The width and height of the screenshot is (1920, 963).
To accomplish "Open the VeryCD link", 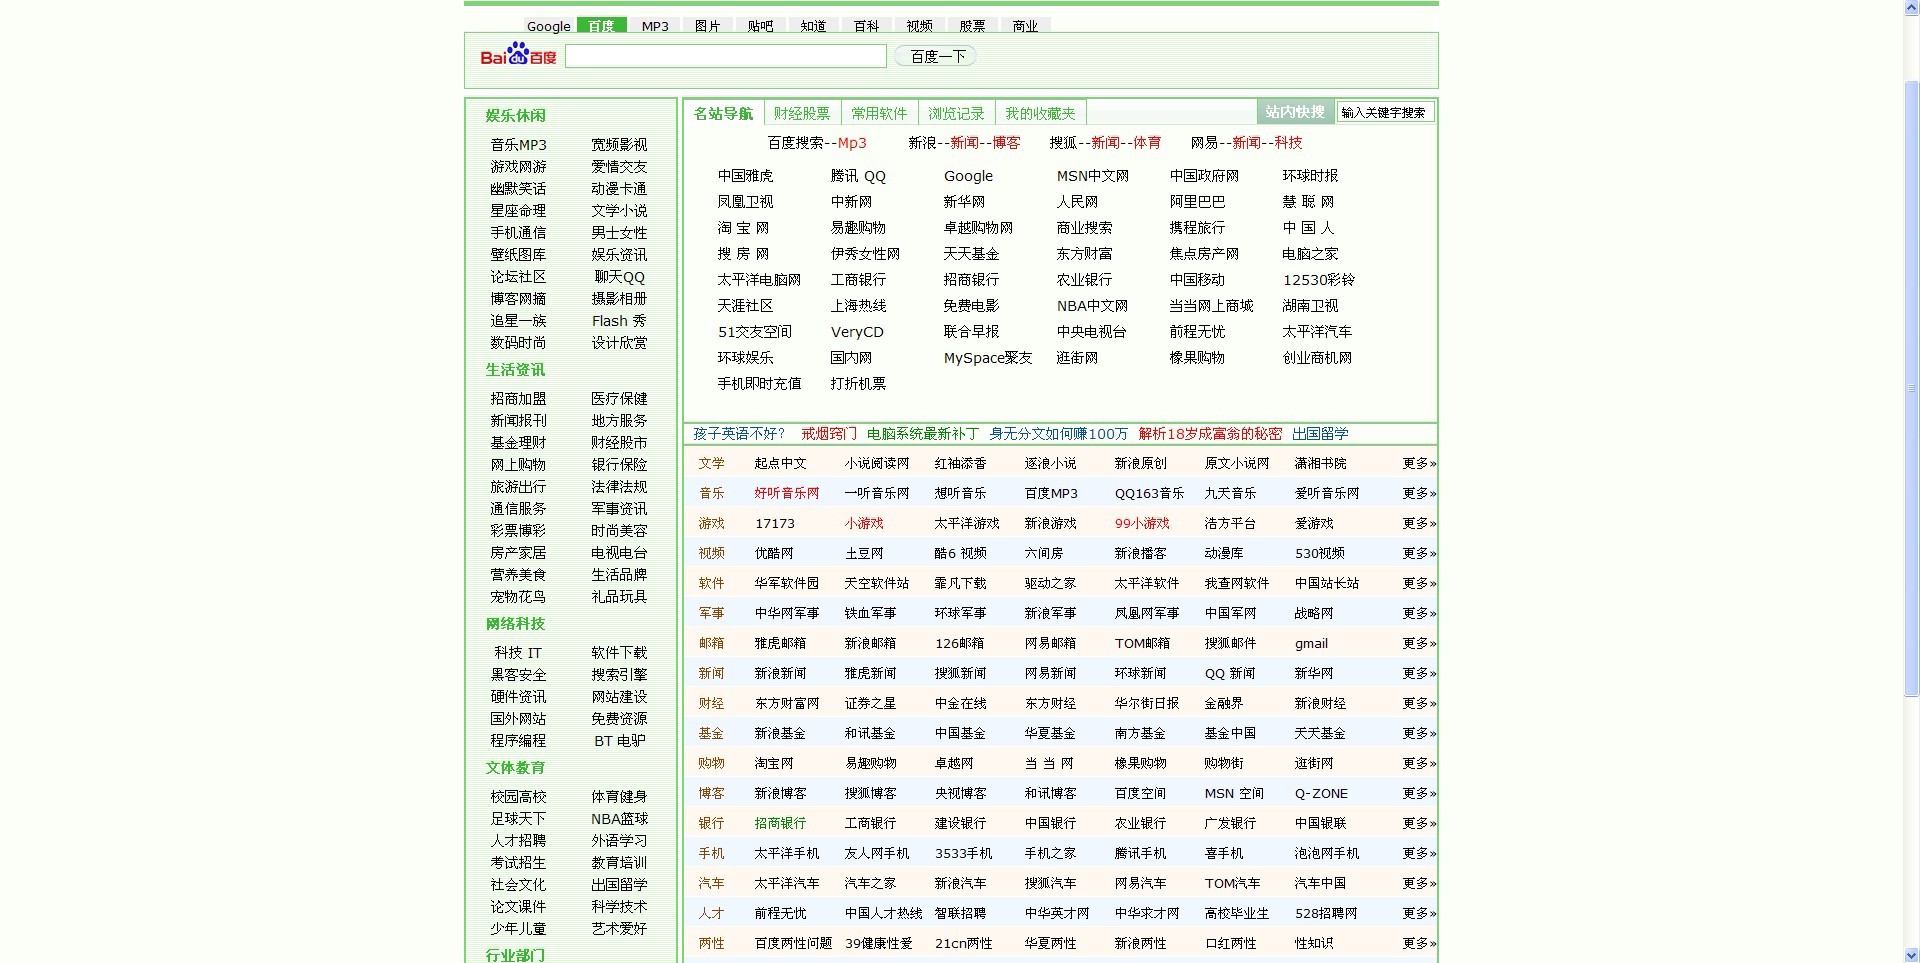I will coord(857,332).
